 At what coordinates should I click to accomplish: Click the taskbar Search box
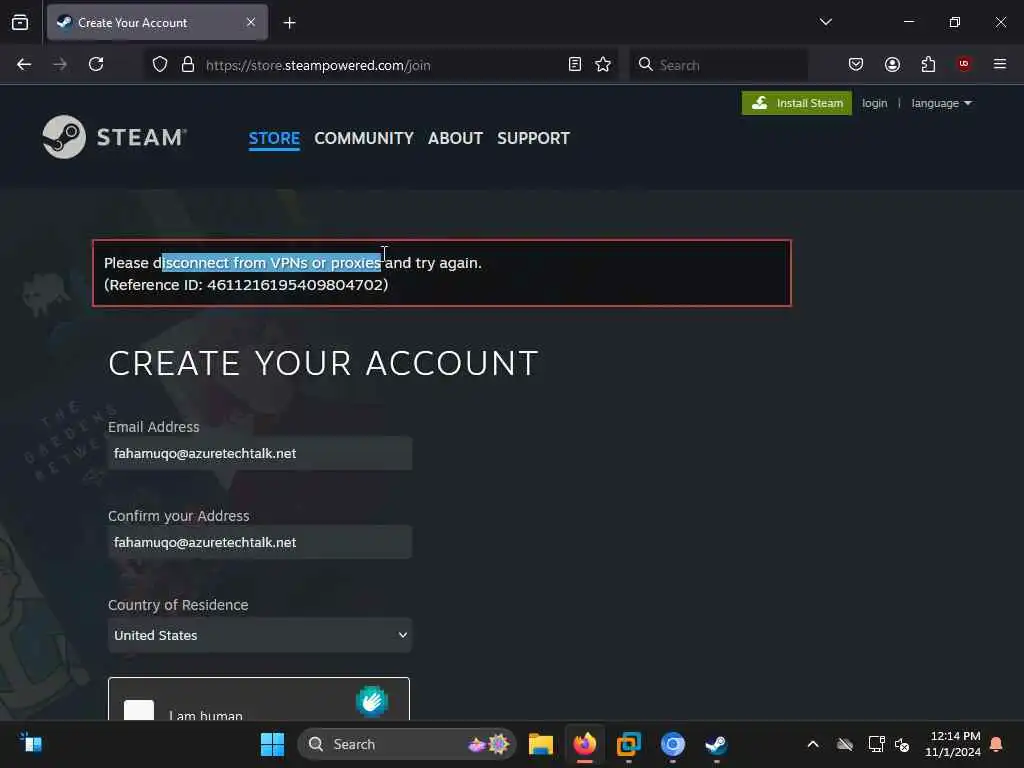(x=407, y=744)
